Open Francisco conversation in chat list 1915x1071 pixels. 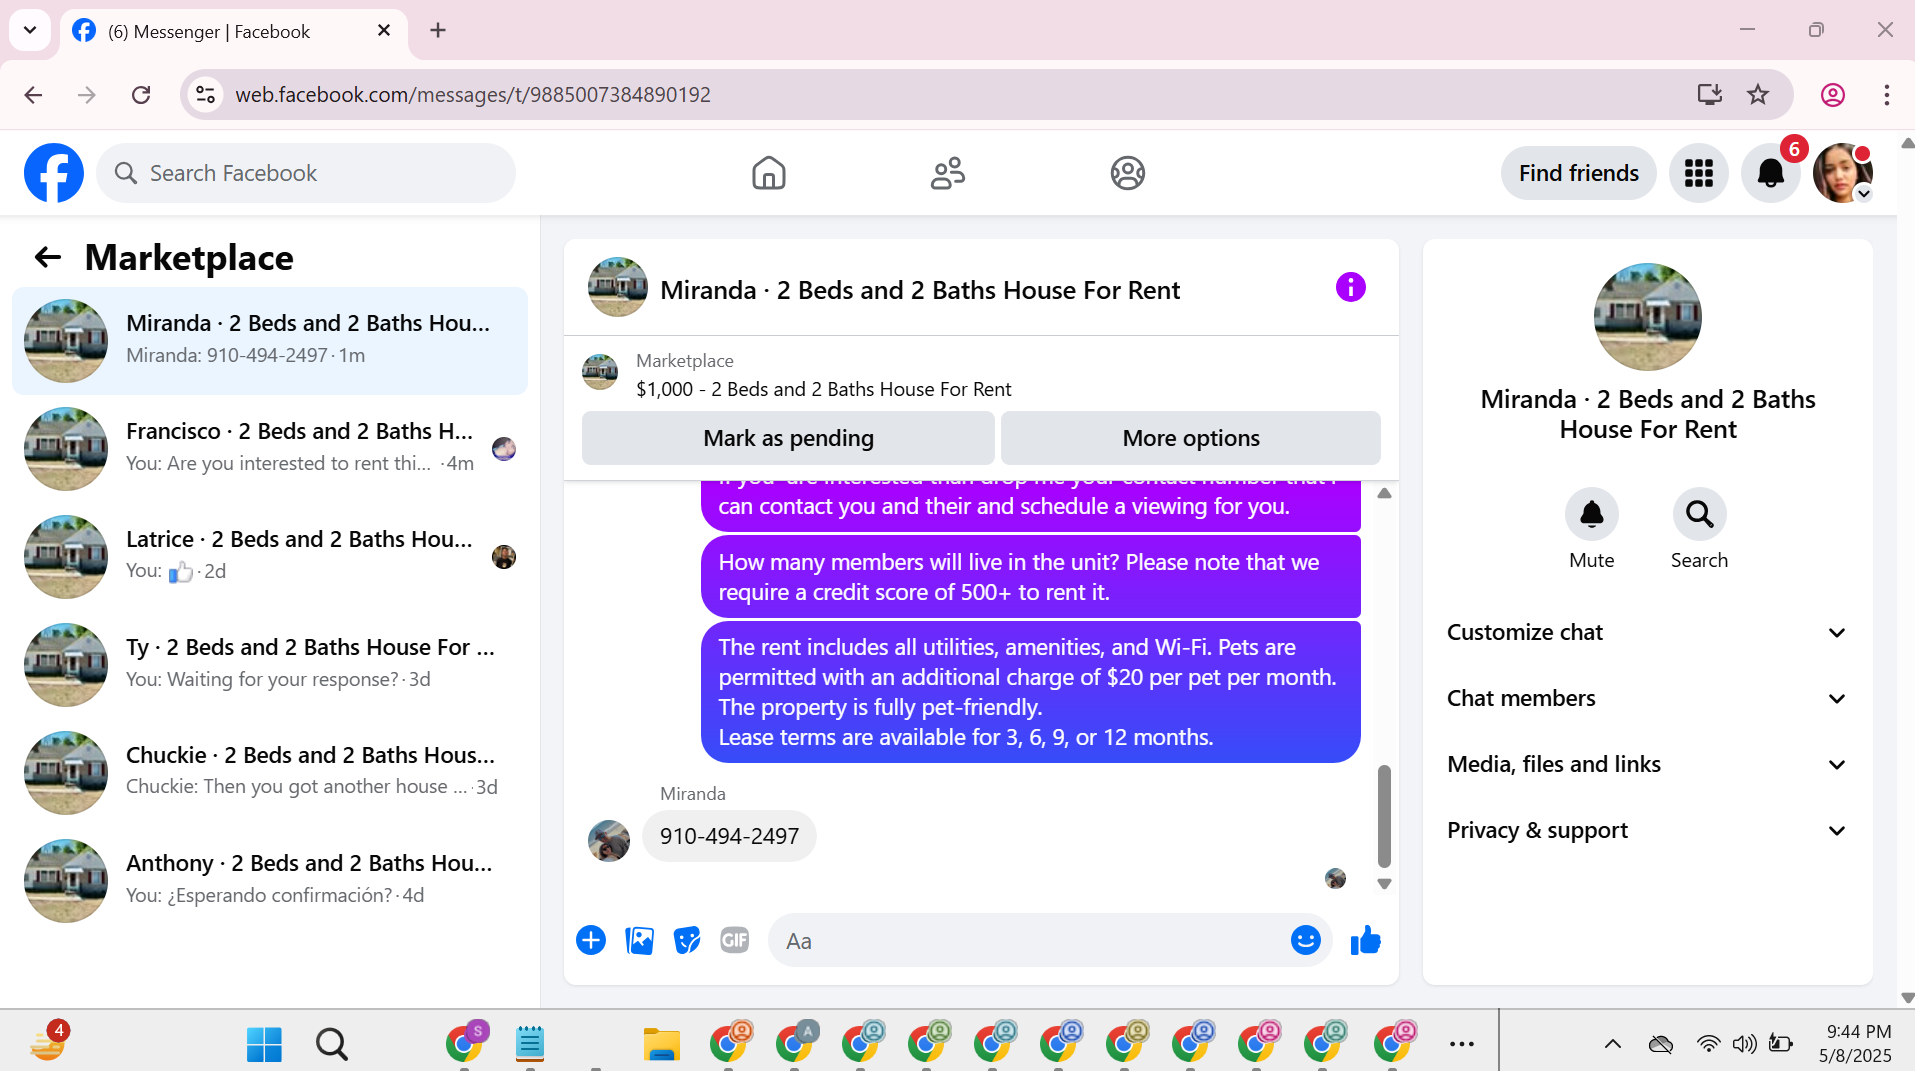270,449
